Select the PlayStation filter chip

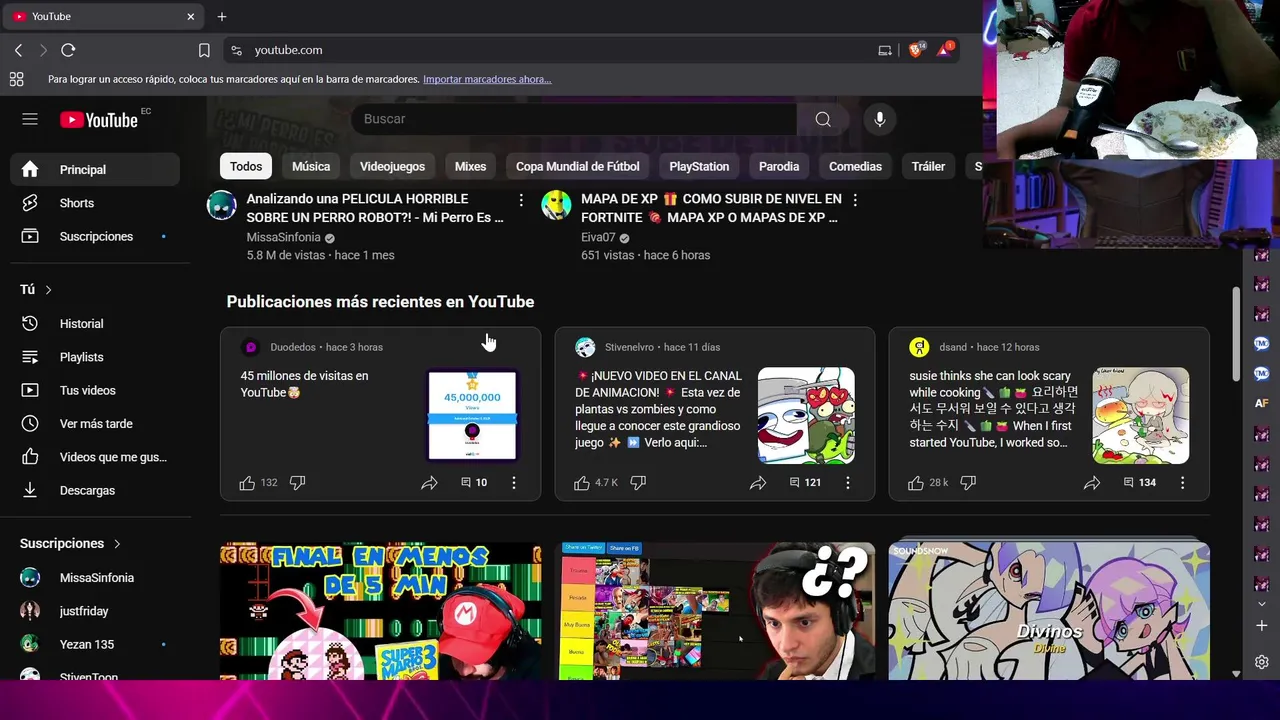[699, 166]
